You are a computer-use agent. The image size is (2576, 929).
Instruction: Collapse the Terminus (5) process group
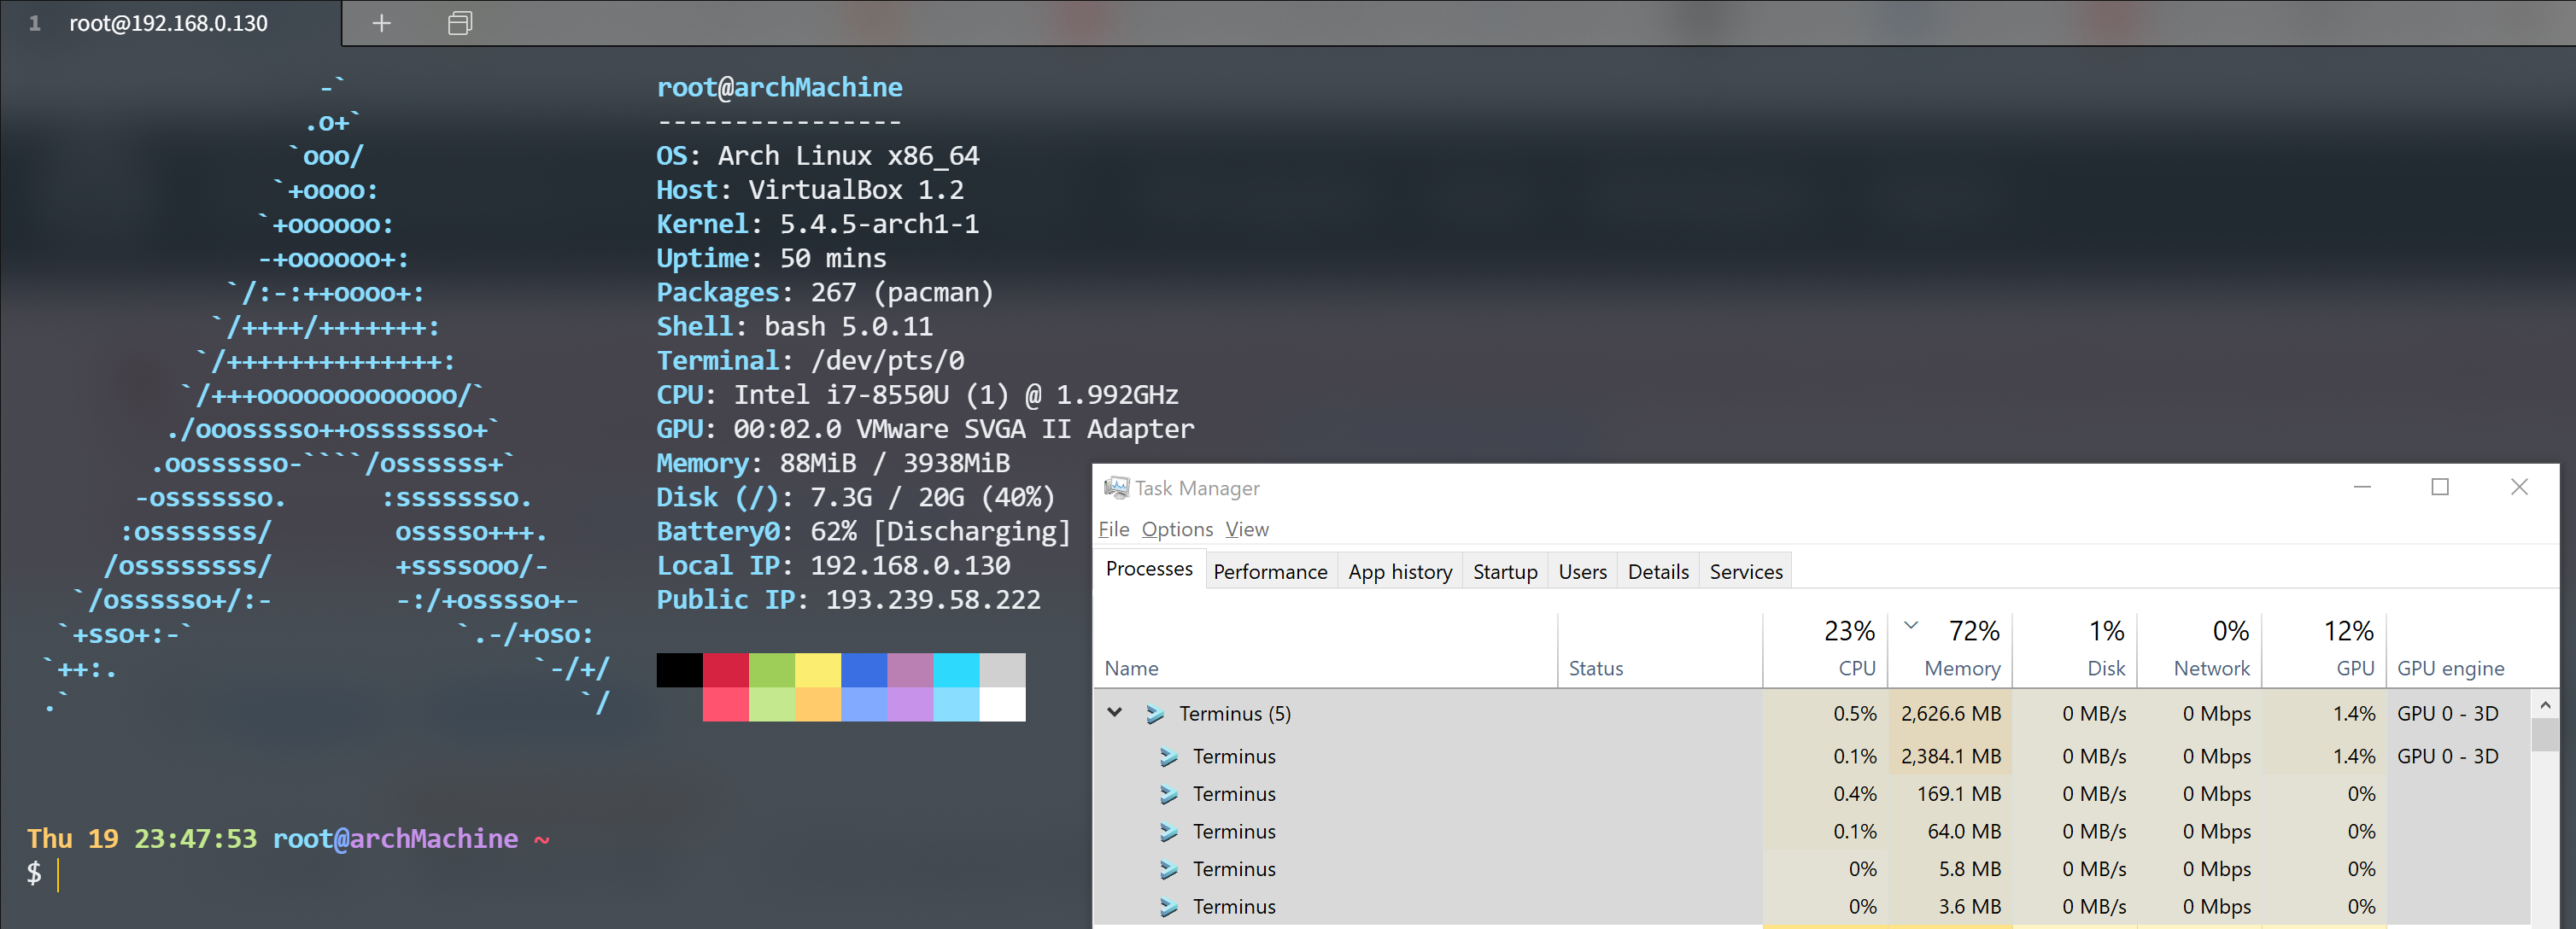click(x=1114, y=713)
